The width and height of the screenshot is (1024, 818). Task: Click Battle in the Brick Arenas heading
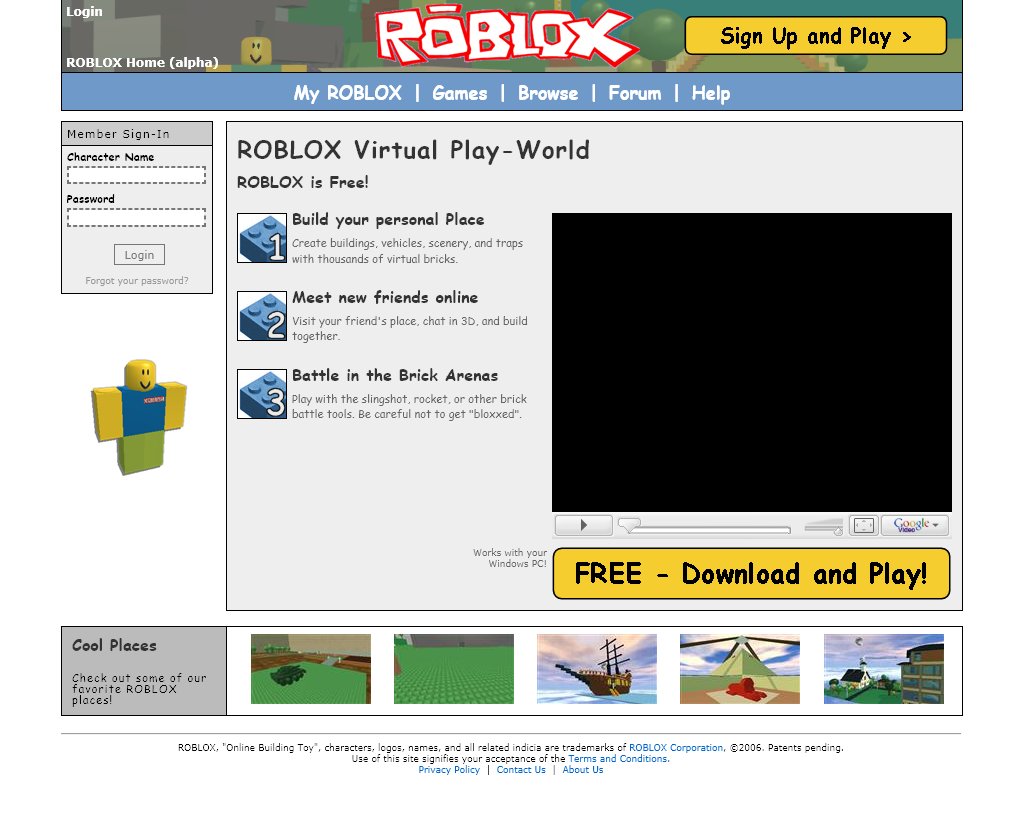pos(395,375)
